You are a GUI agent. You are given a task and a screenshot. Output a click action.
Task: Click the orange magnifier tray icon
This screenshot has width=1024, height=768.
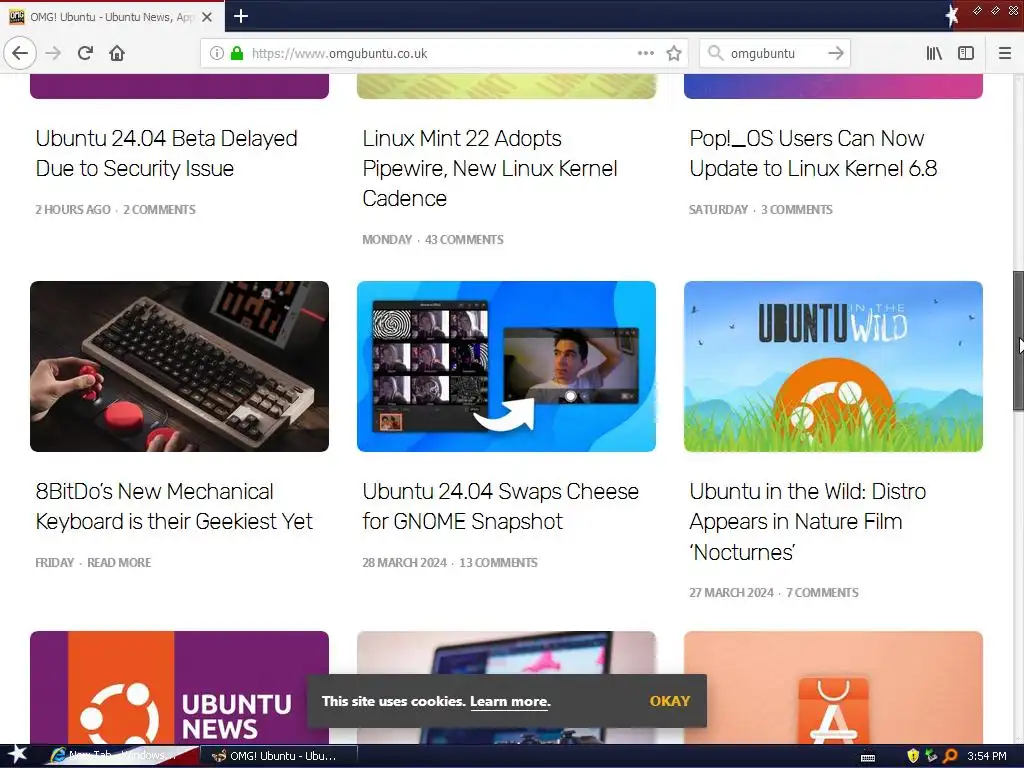[x=950, y=756]
